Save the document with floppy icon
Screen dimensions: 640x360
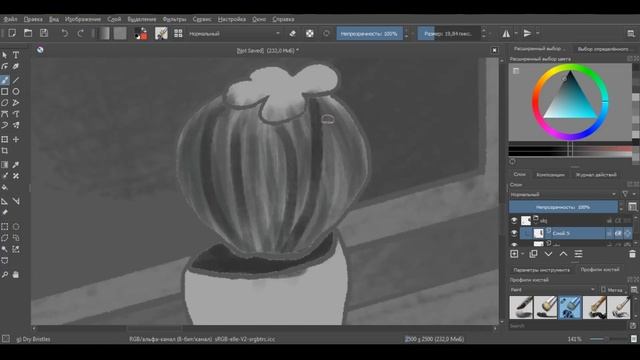click(44, 33)
